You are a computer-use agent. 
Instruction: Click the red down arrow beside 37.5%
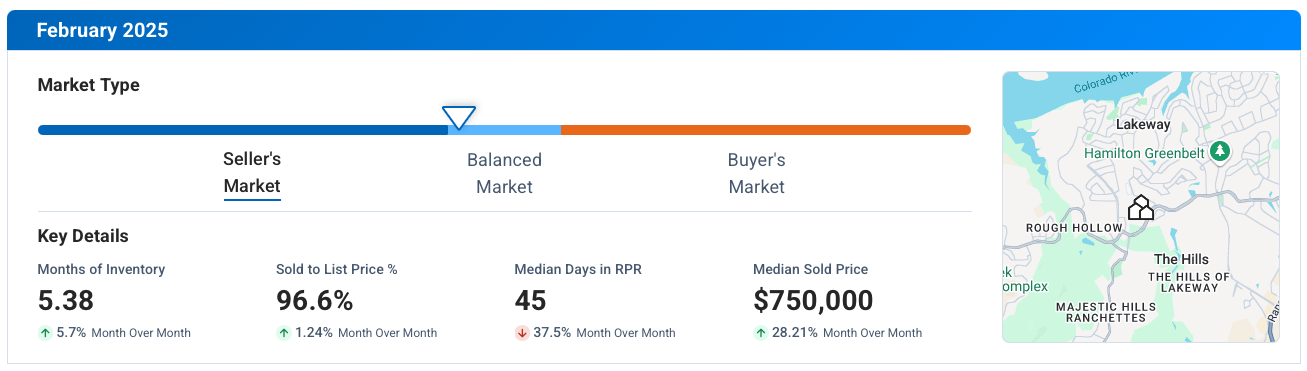522,333
